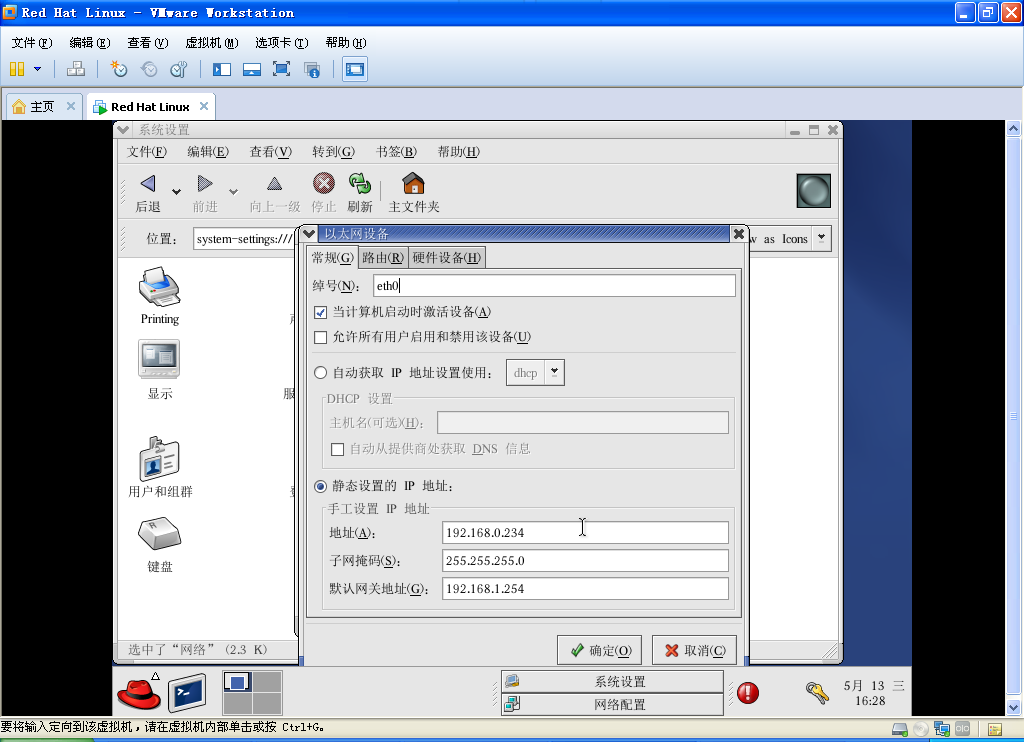Open VMware 虚拟机(M) menu
The width and height of the screenshot is (1024, 742).
click(212, 42)
